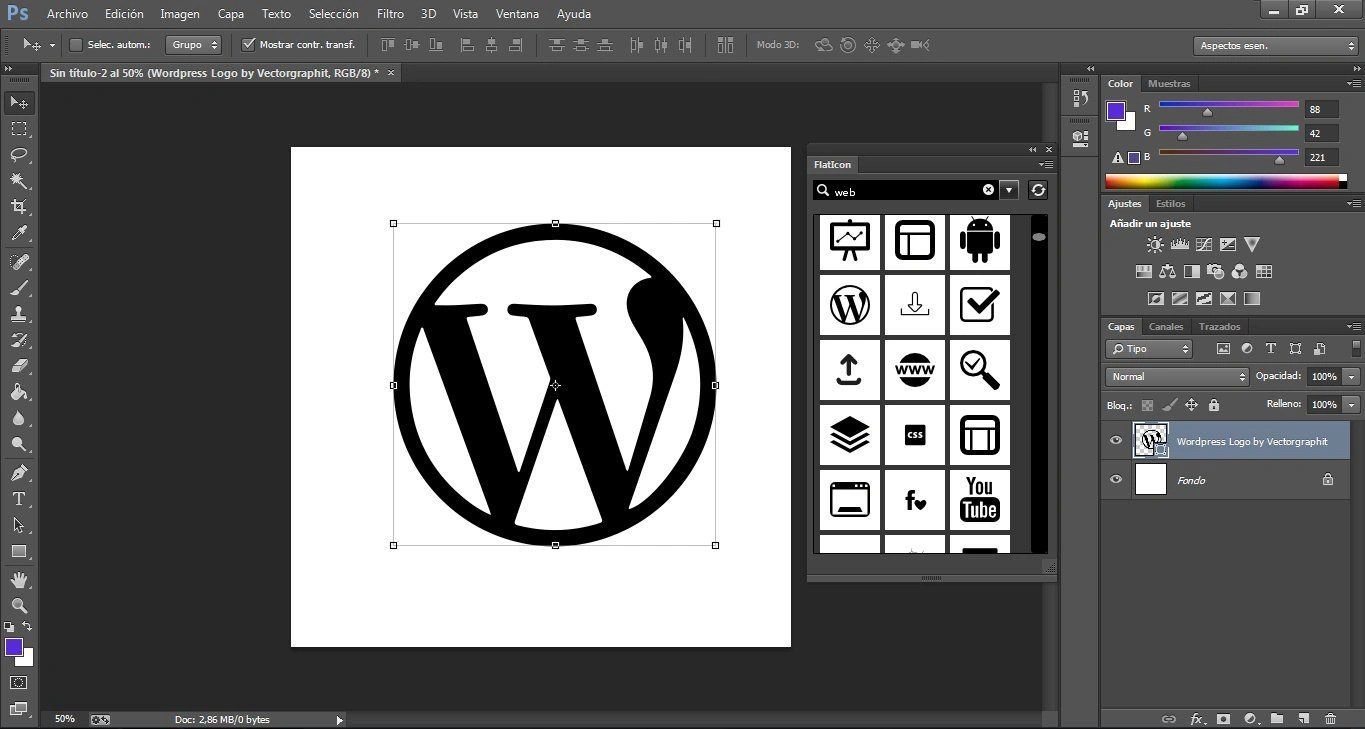1365x729 pixels.
Task: Add a Levels adjustment
Action: tap(1180, 244)
